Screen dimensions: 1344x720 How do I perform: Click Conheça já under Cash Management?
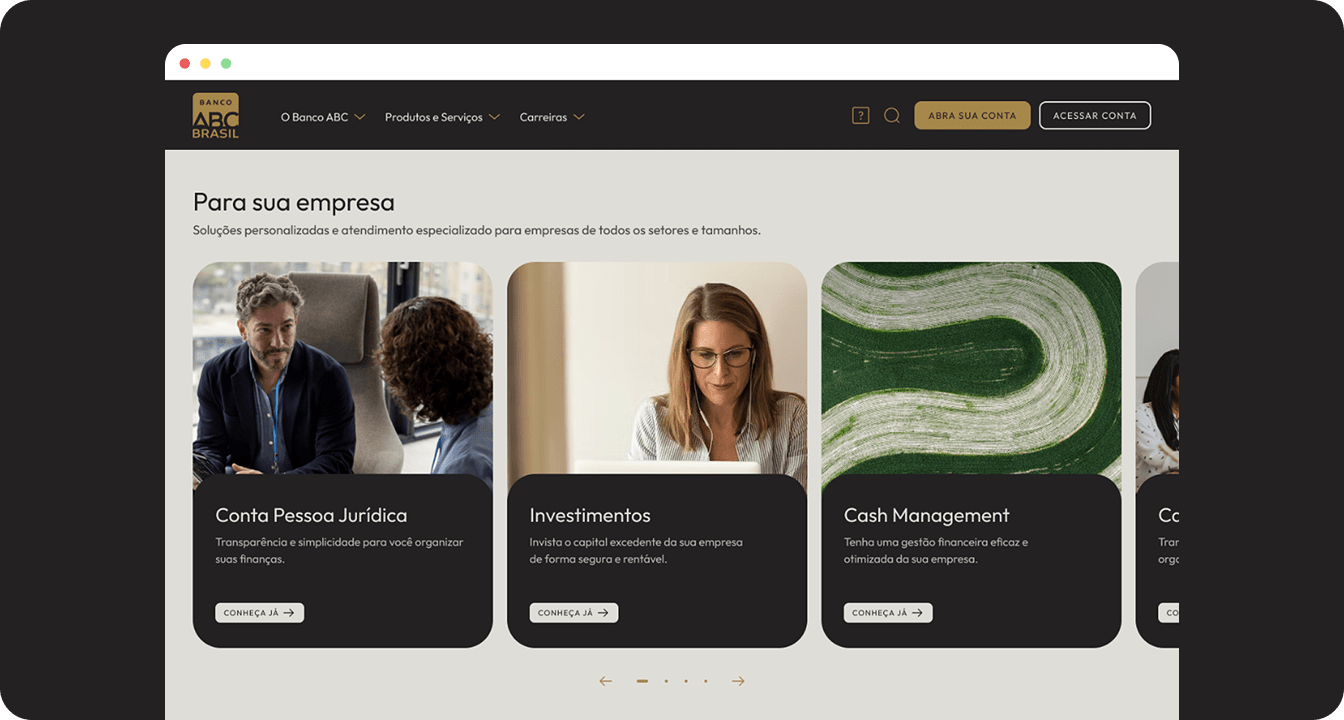[x=888, y=613]
